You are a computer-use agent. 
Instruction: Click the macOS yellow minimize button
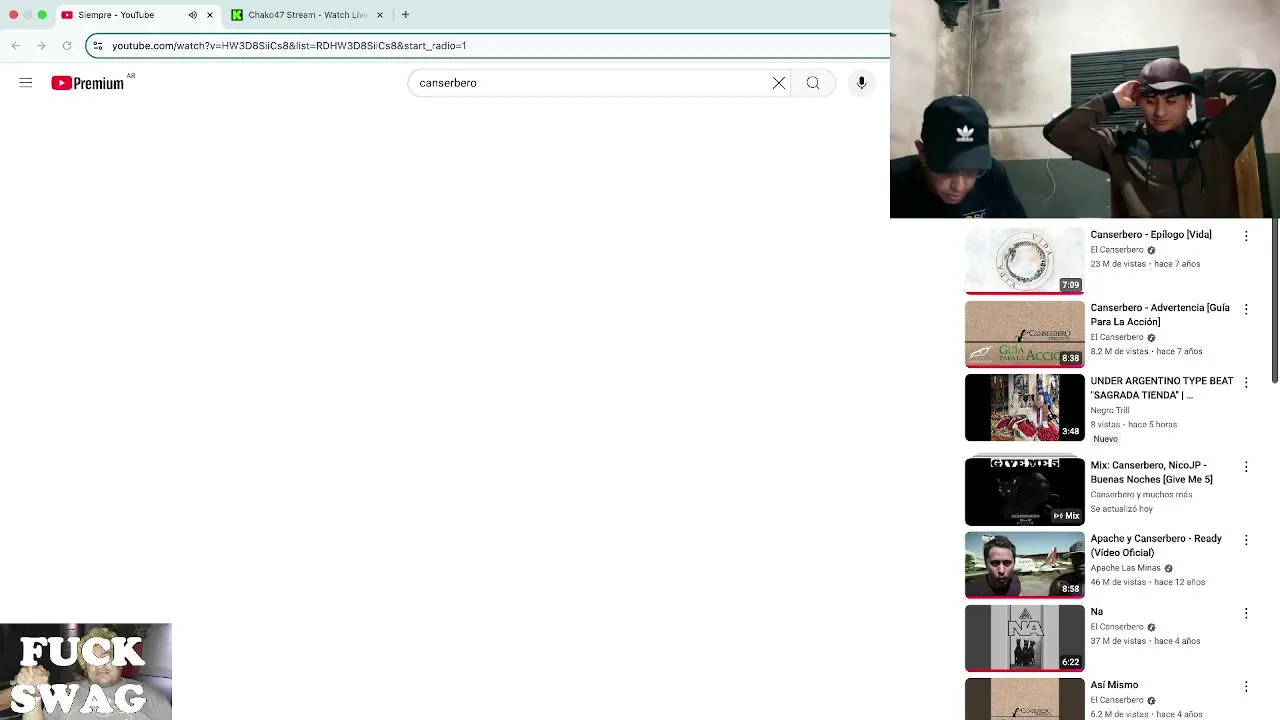pyautogui.click(x=28, y=15)
